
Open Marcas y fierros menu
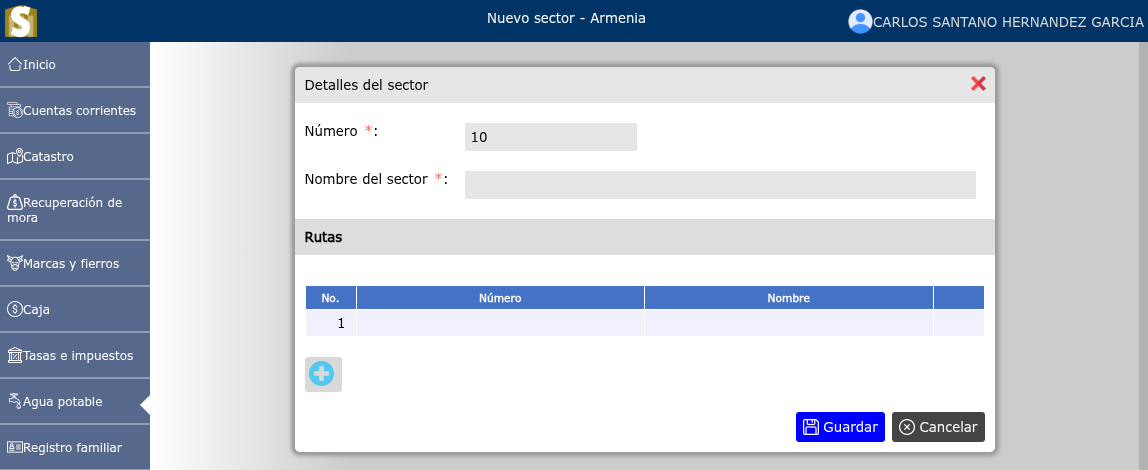[75, 264]
